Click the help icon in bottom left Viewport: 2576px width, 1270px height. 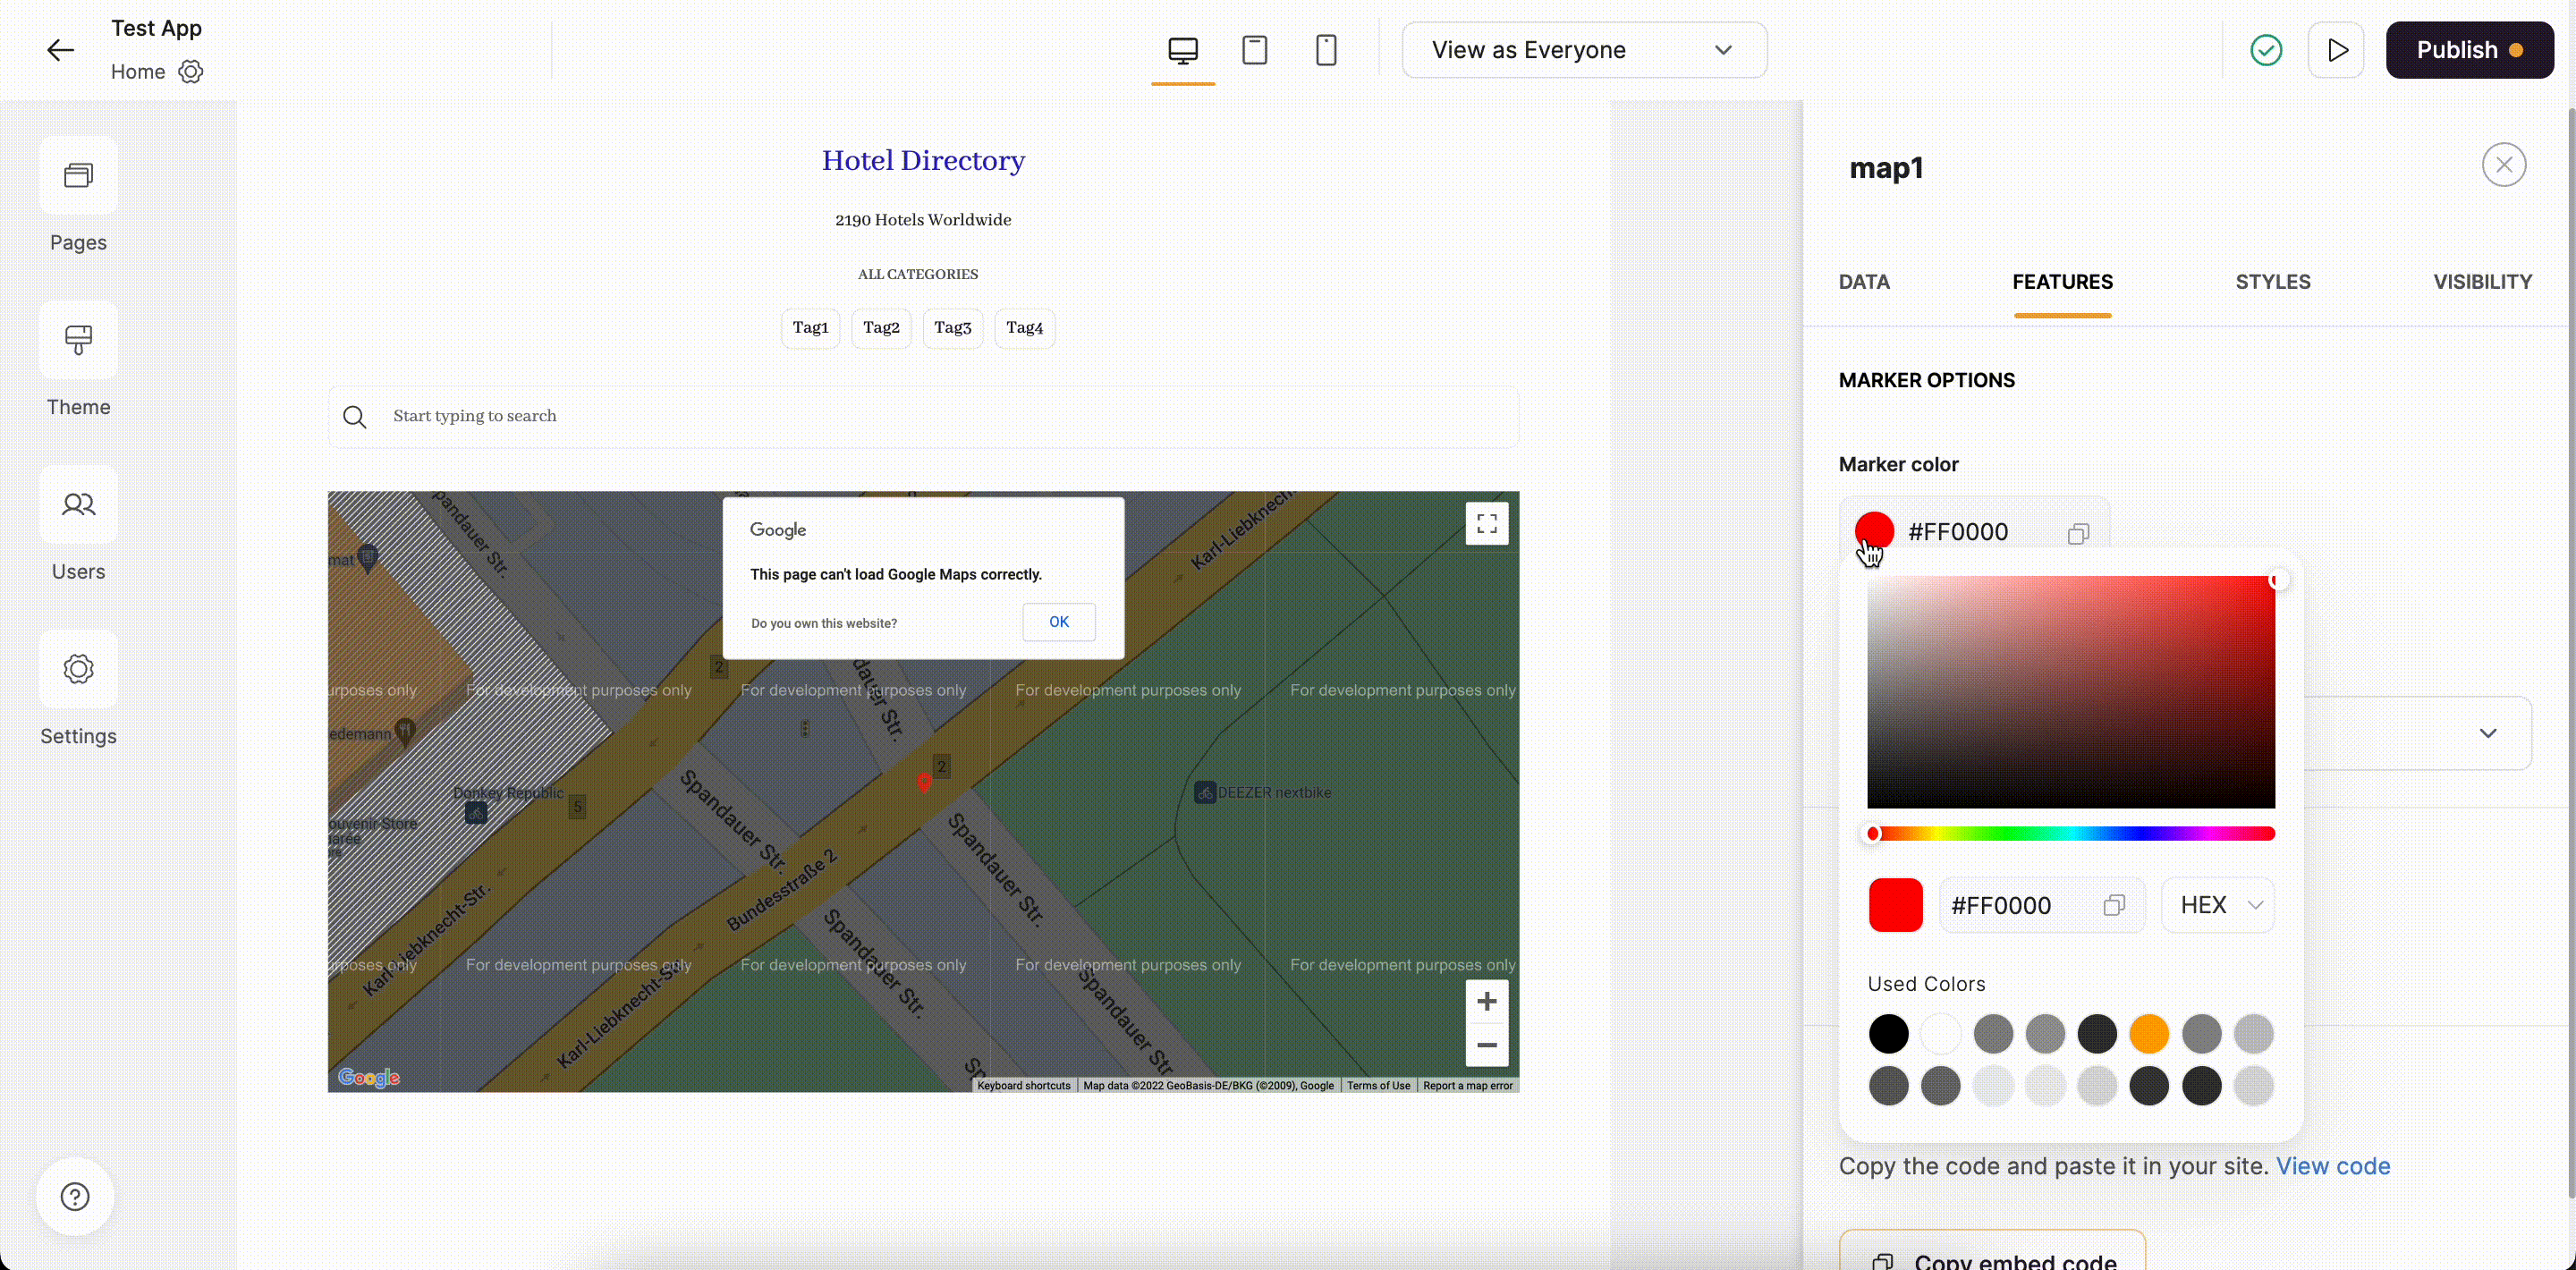(74, 1196)
